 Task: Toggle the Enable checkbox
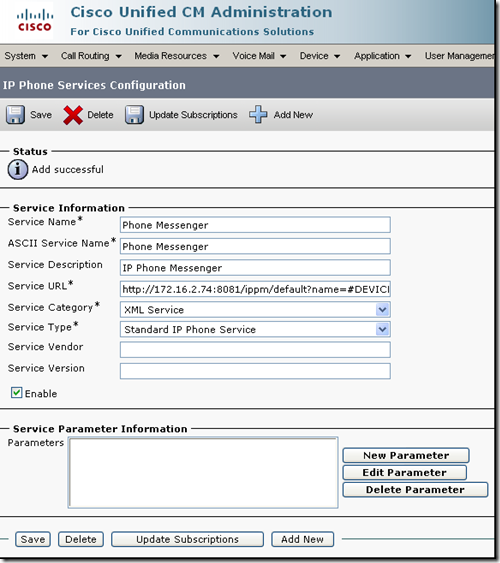click(x=17, y=392)
